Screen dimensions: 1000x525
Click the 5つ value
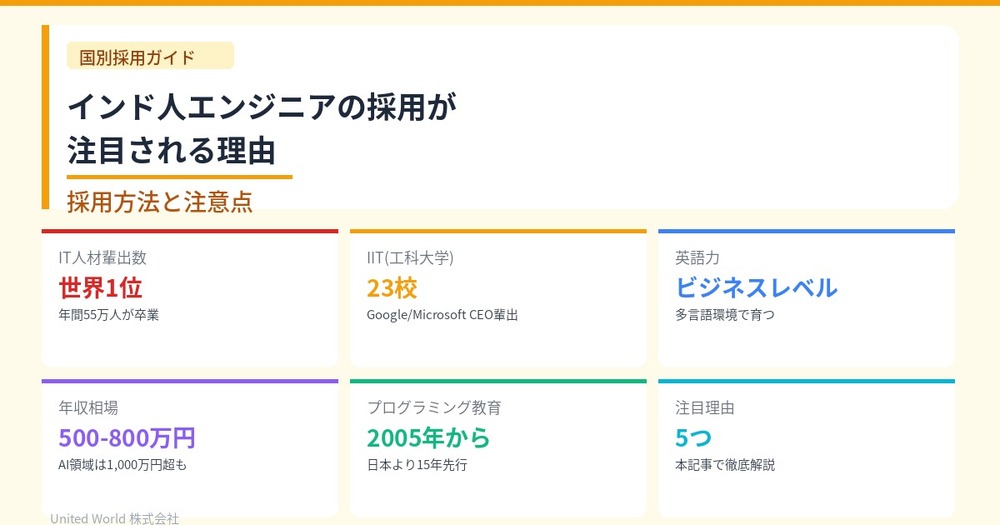(693, 438)
